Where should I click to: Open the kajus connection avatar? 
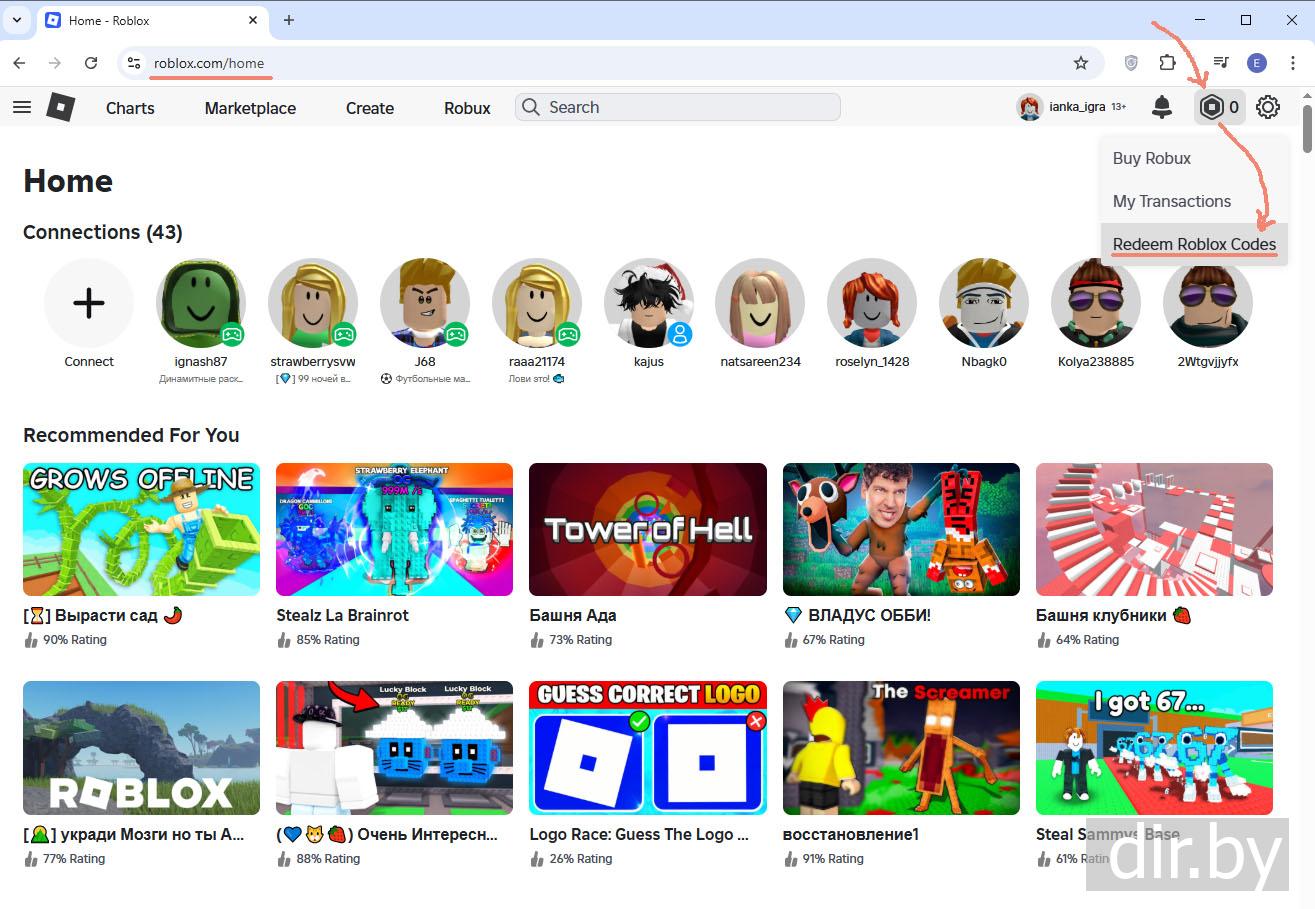point(649,303)
